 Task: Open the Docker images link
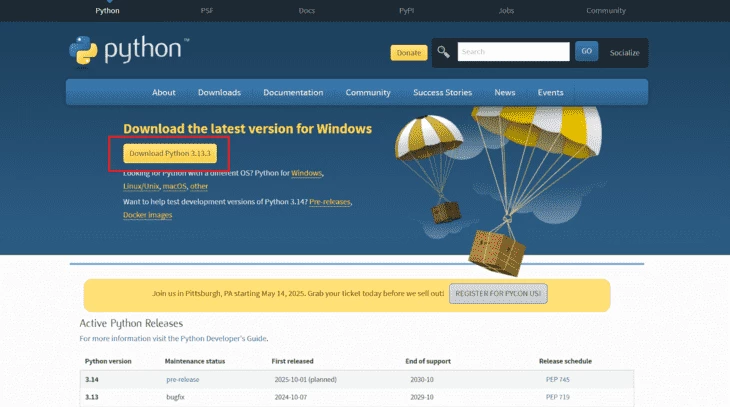point(148,215)
